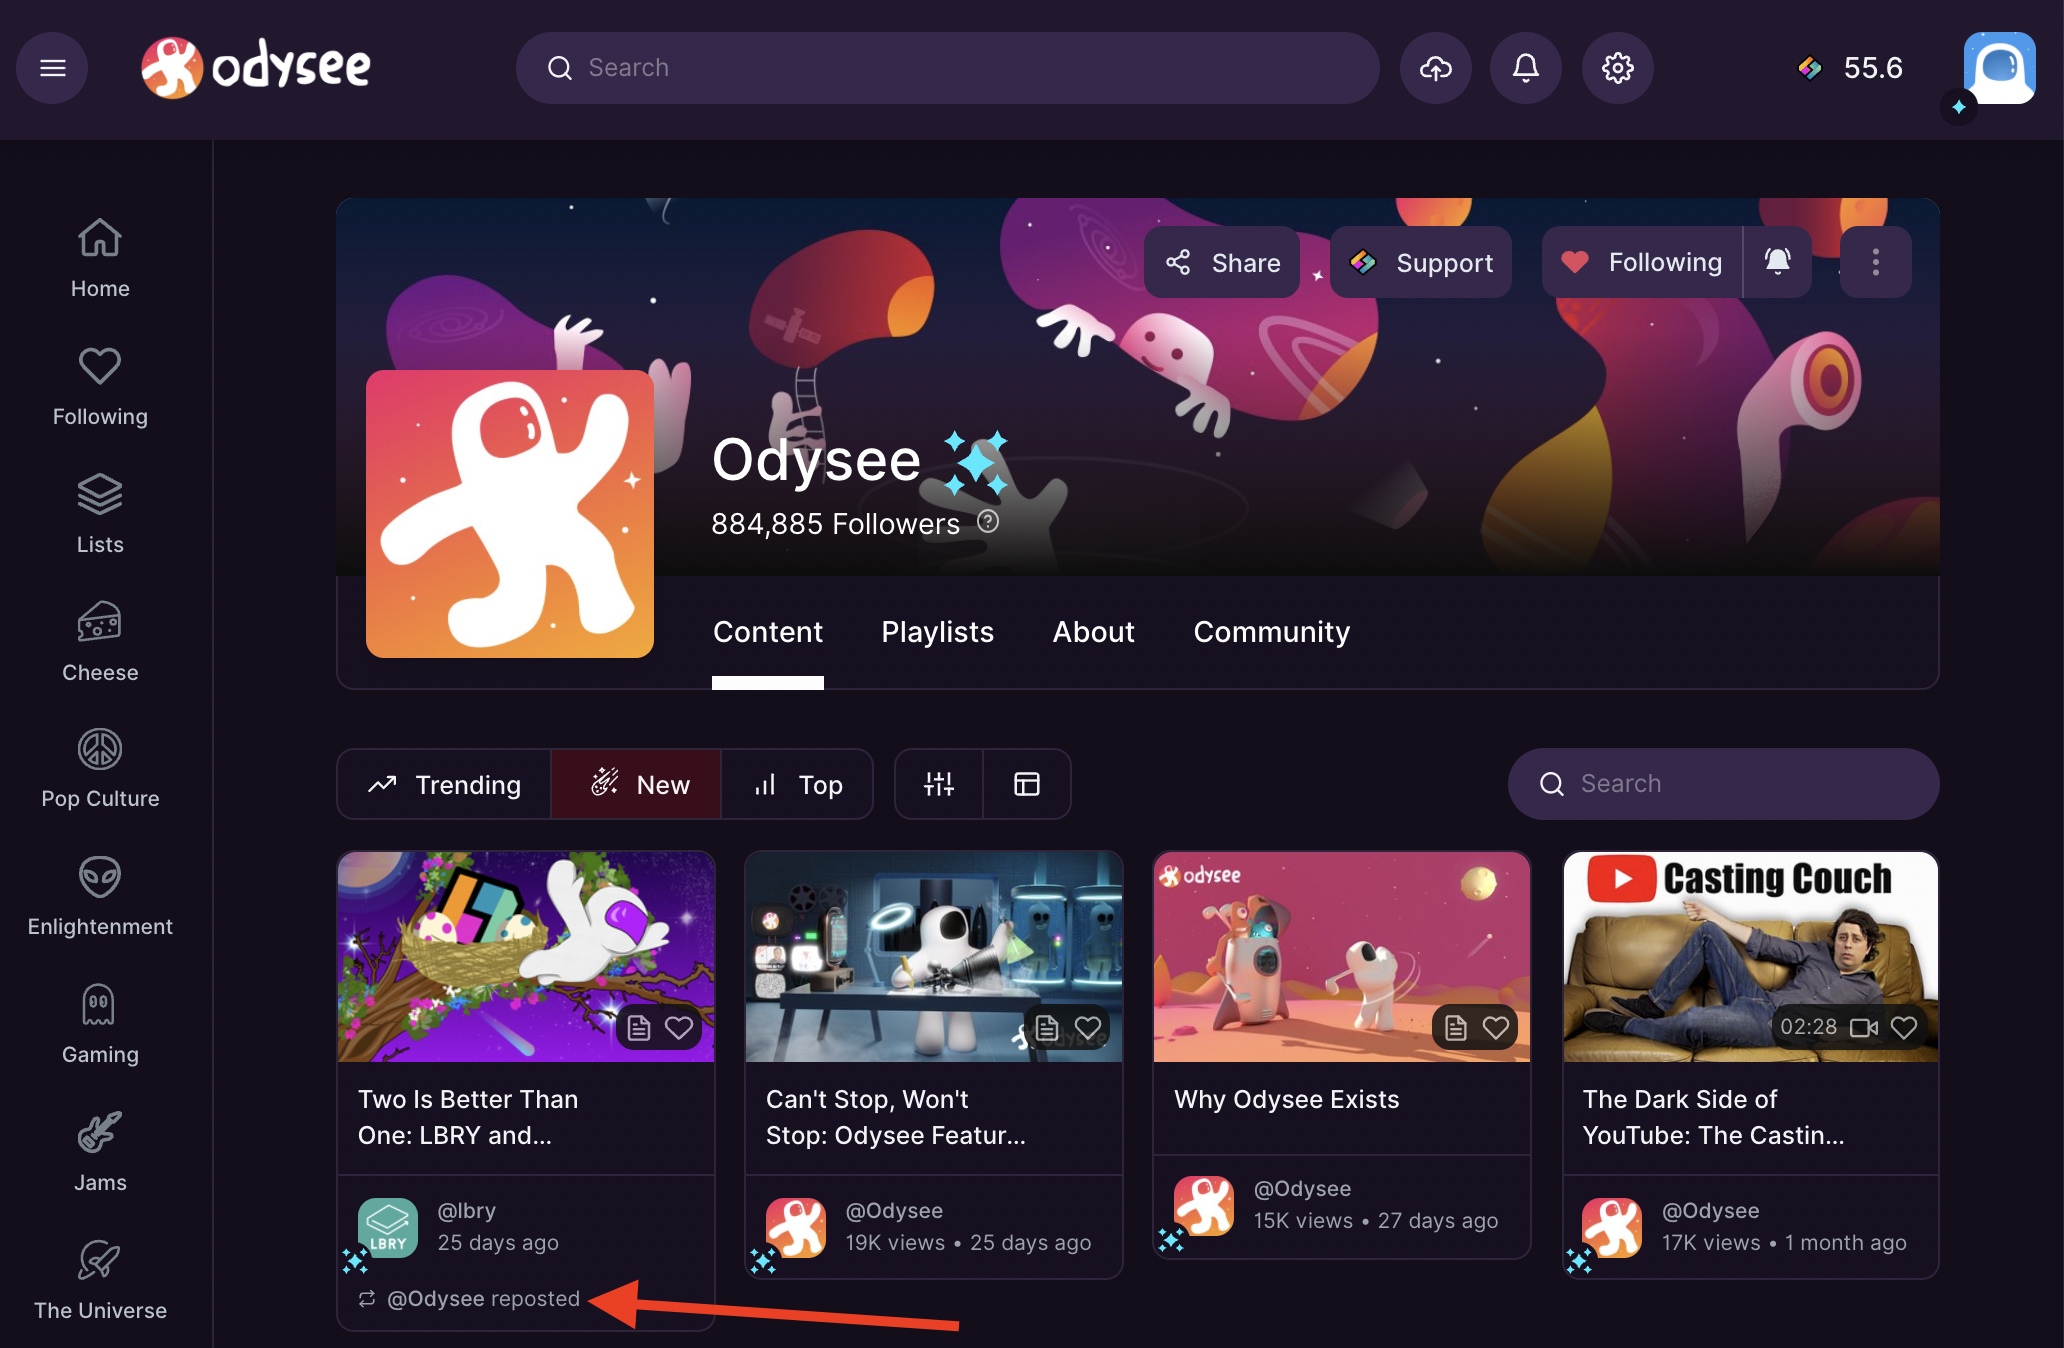Open Following in the sidebar

click(x=100, y=386)
